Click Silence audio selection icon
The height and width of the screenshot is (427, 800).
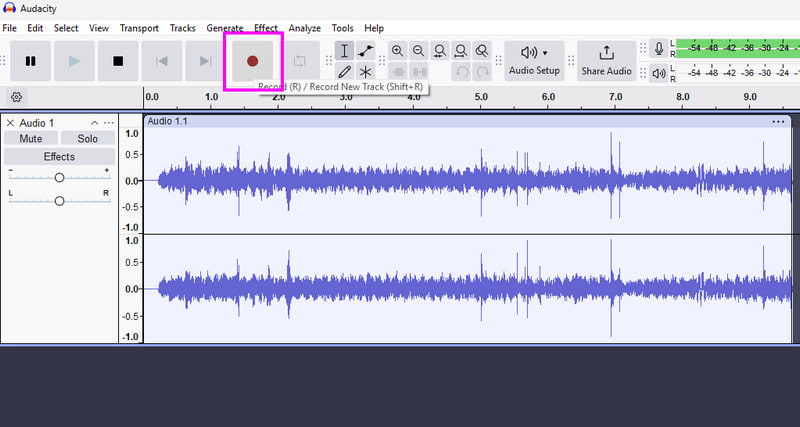(x=418, y=71)
